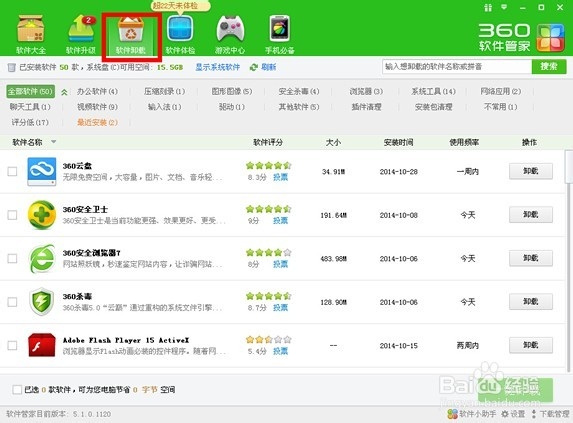This screenshot has height=423, width=573.
Task: Select the 安全杀毒(4) category
Action: [x=299, y=91]
